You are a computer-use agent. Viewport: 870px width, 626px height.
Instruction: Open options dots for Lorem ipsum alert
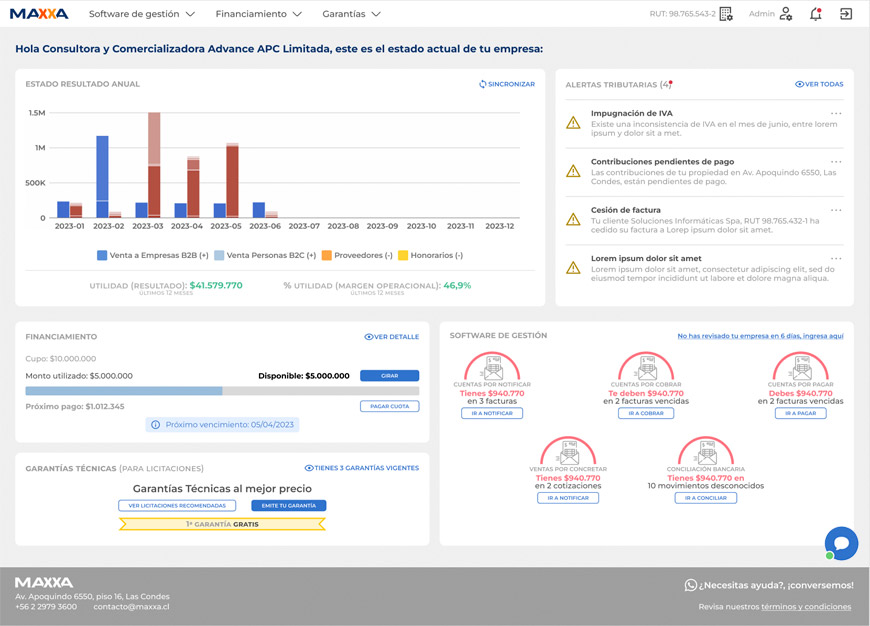836,258
